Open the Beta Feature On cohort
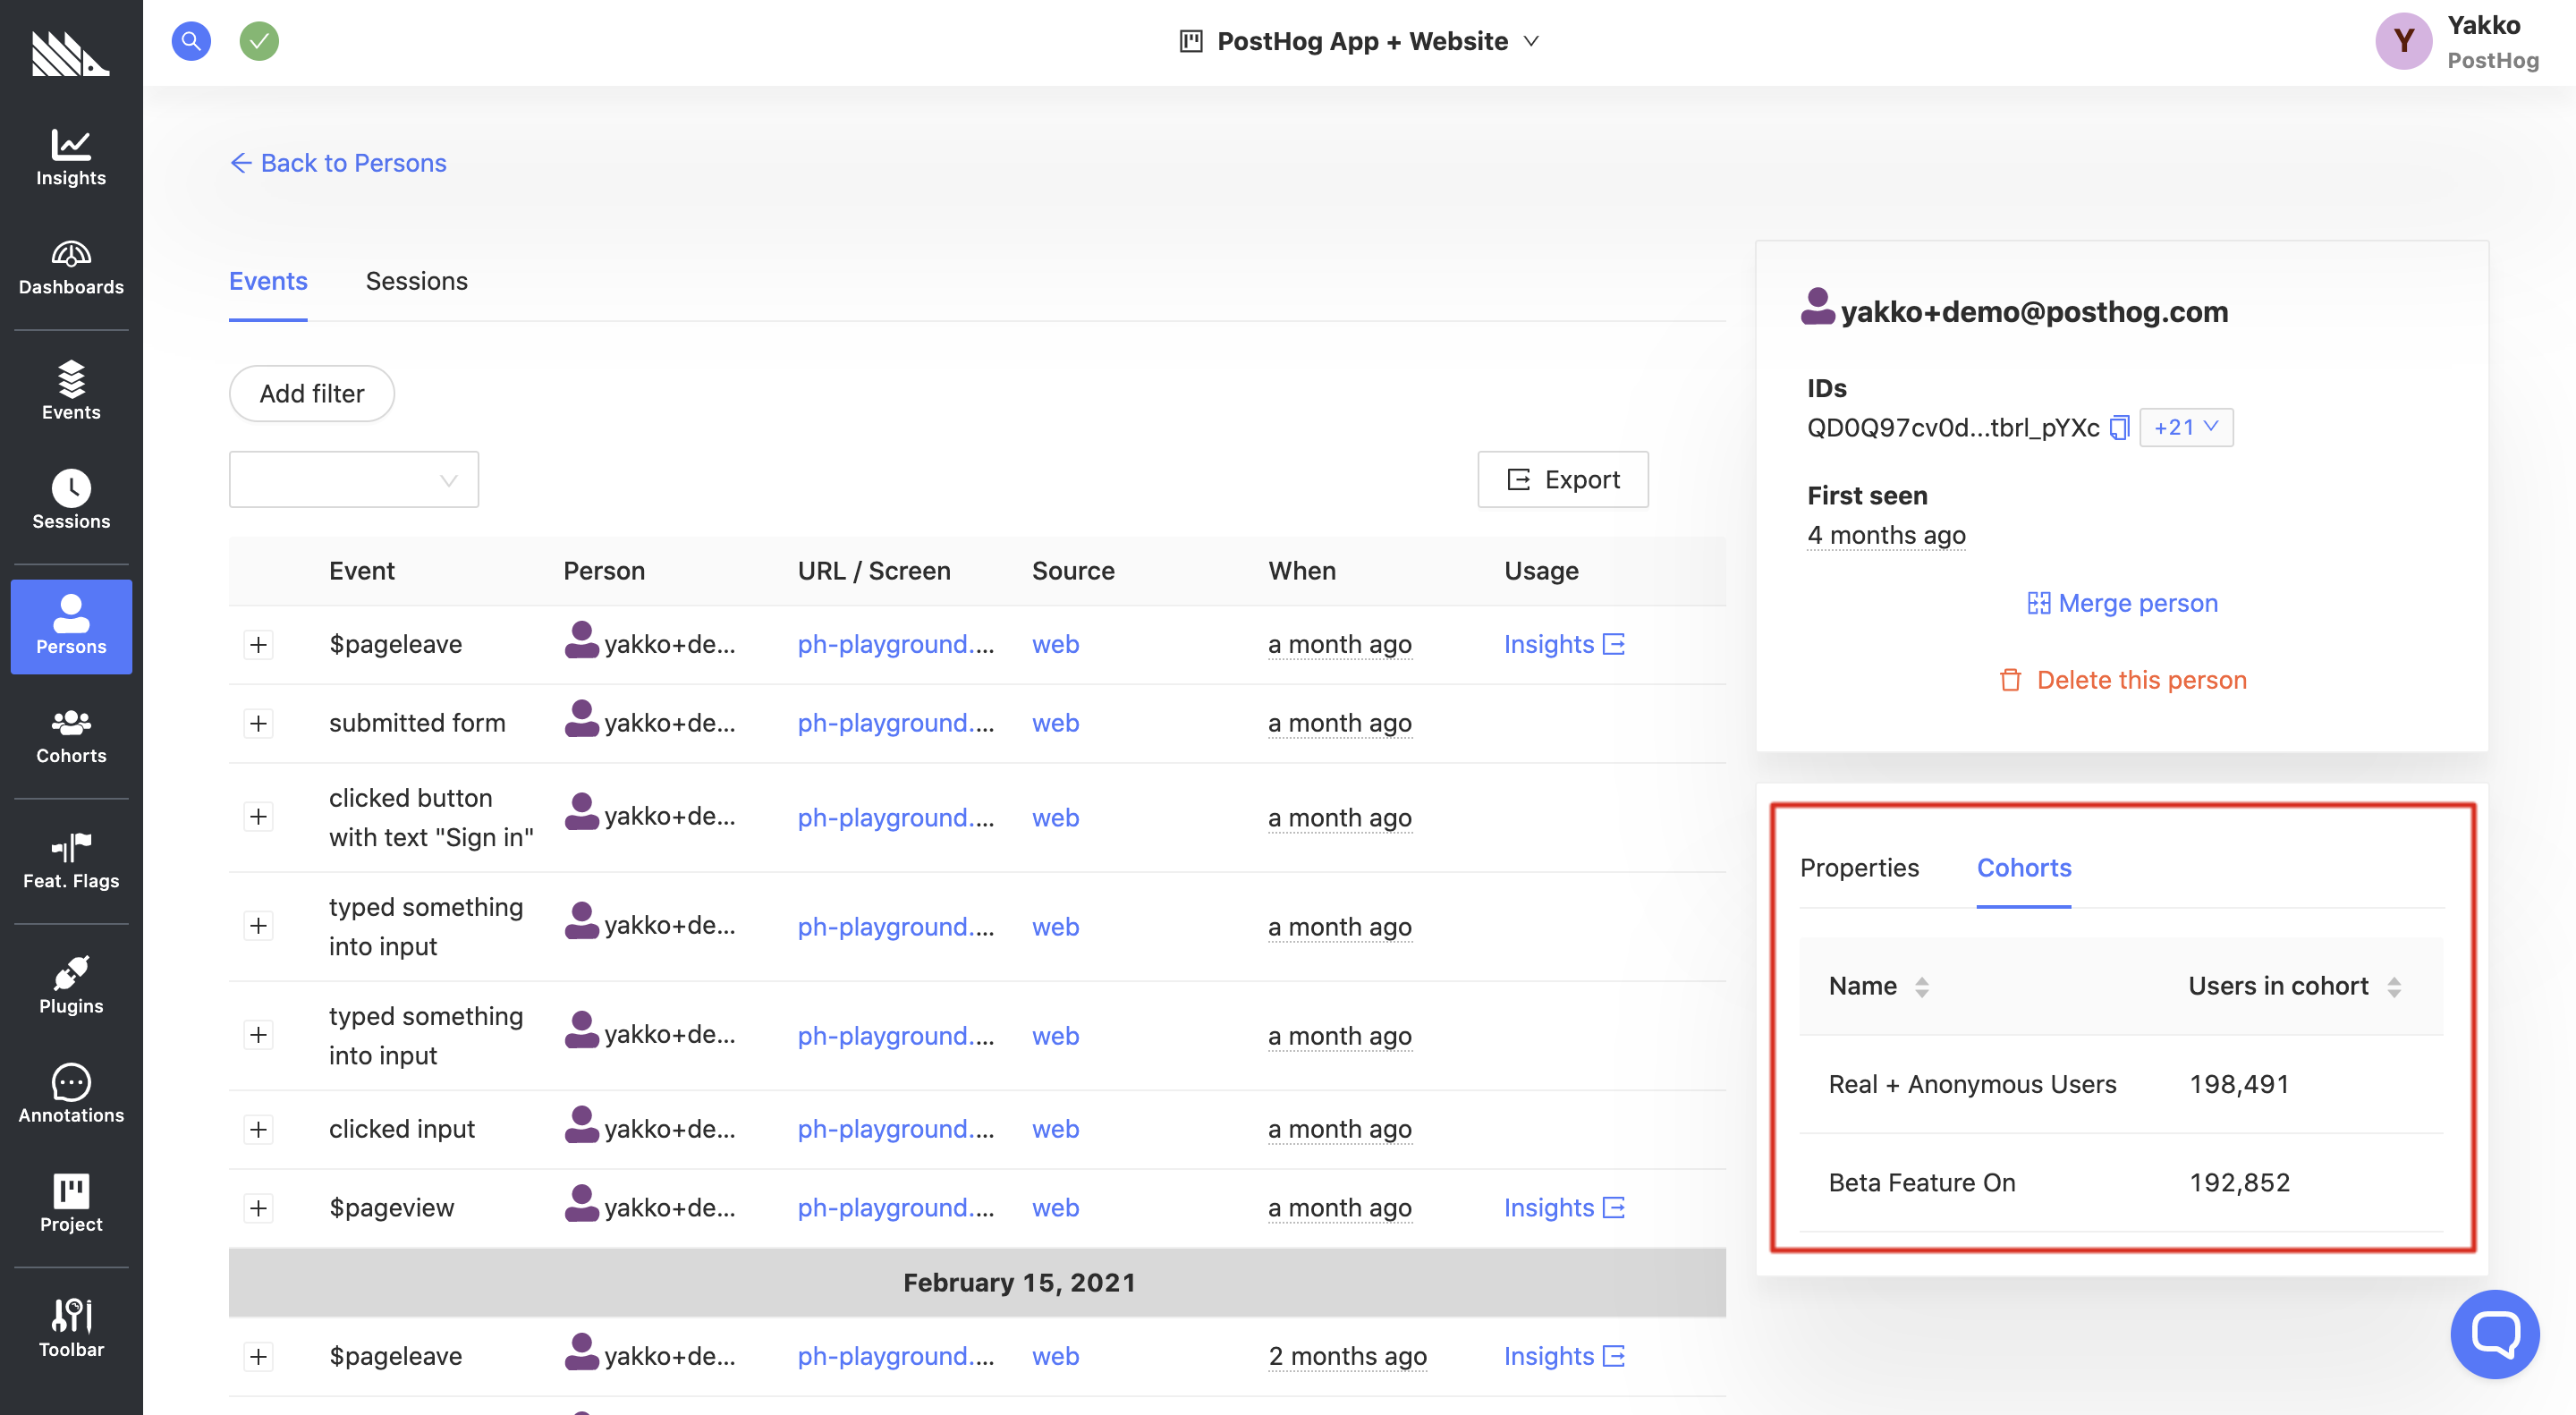This screenshot has width=2576, height=1415. 1921,1183
